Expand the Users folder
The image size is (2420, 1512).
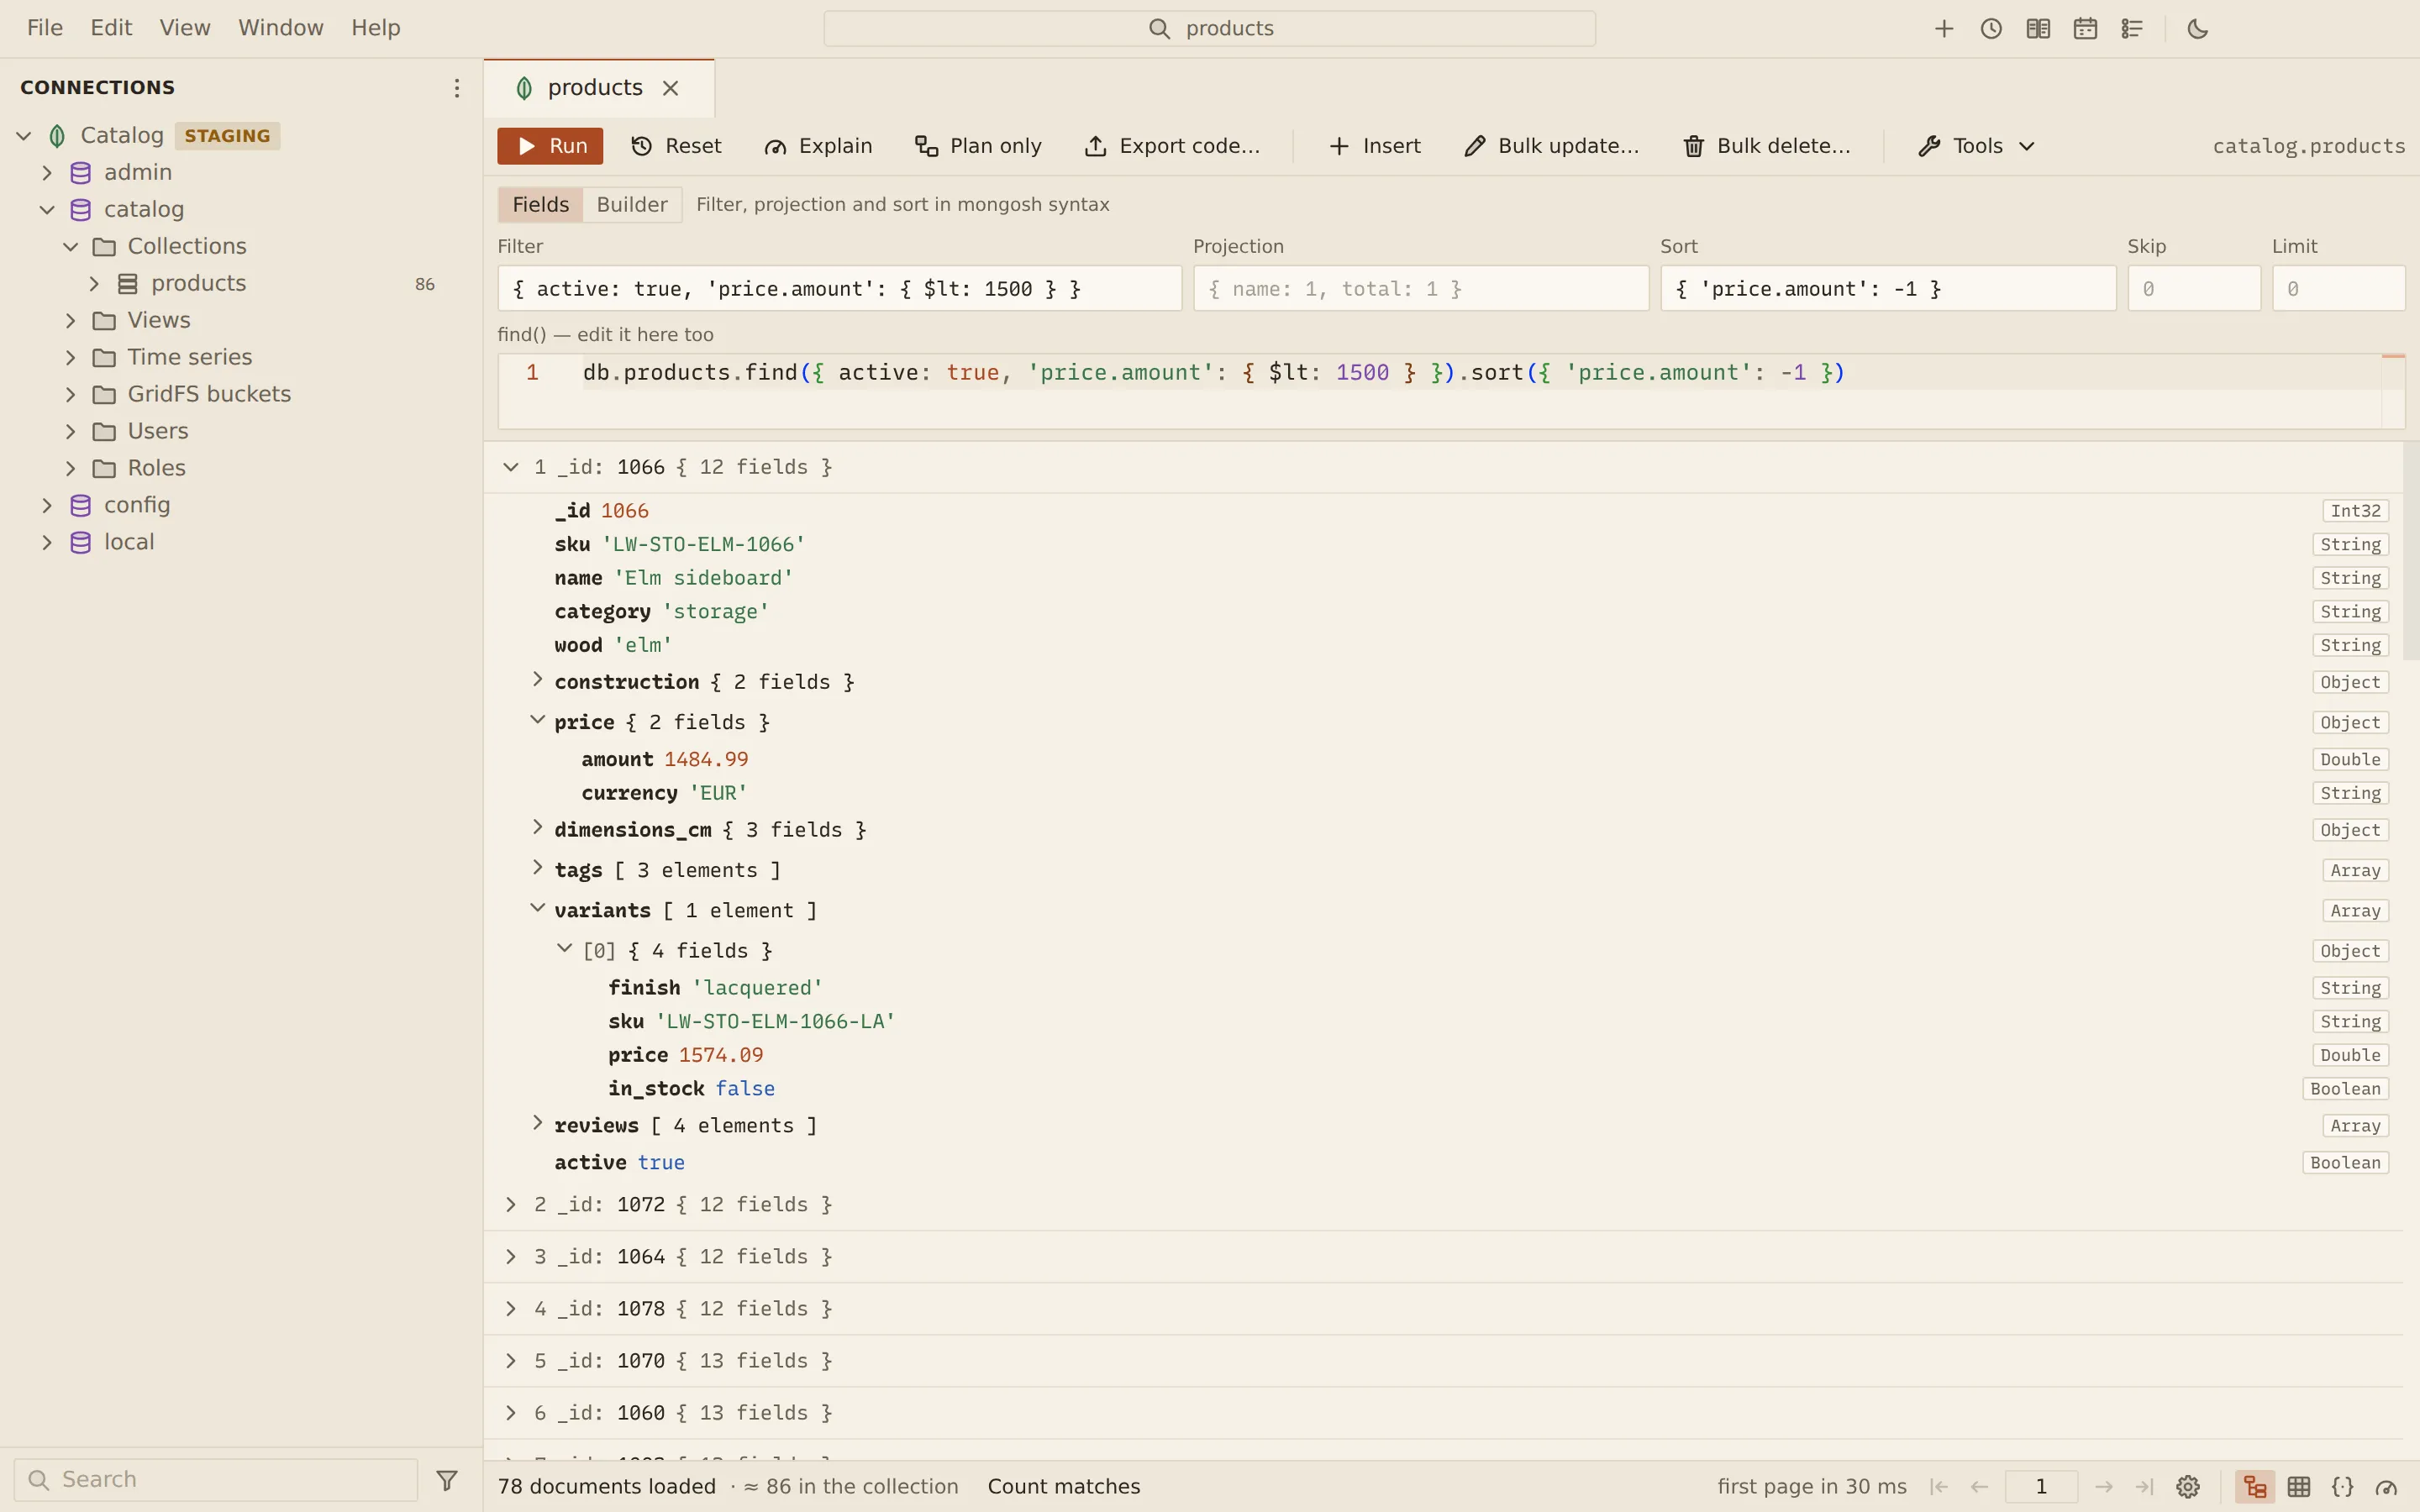71,432
